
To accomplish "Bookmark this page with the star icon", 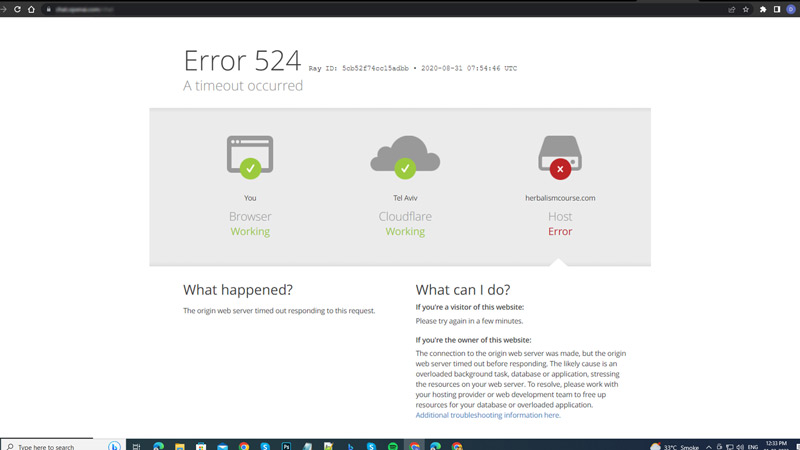I will [x=746, y=9].
